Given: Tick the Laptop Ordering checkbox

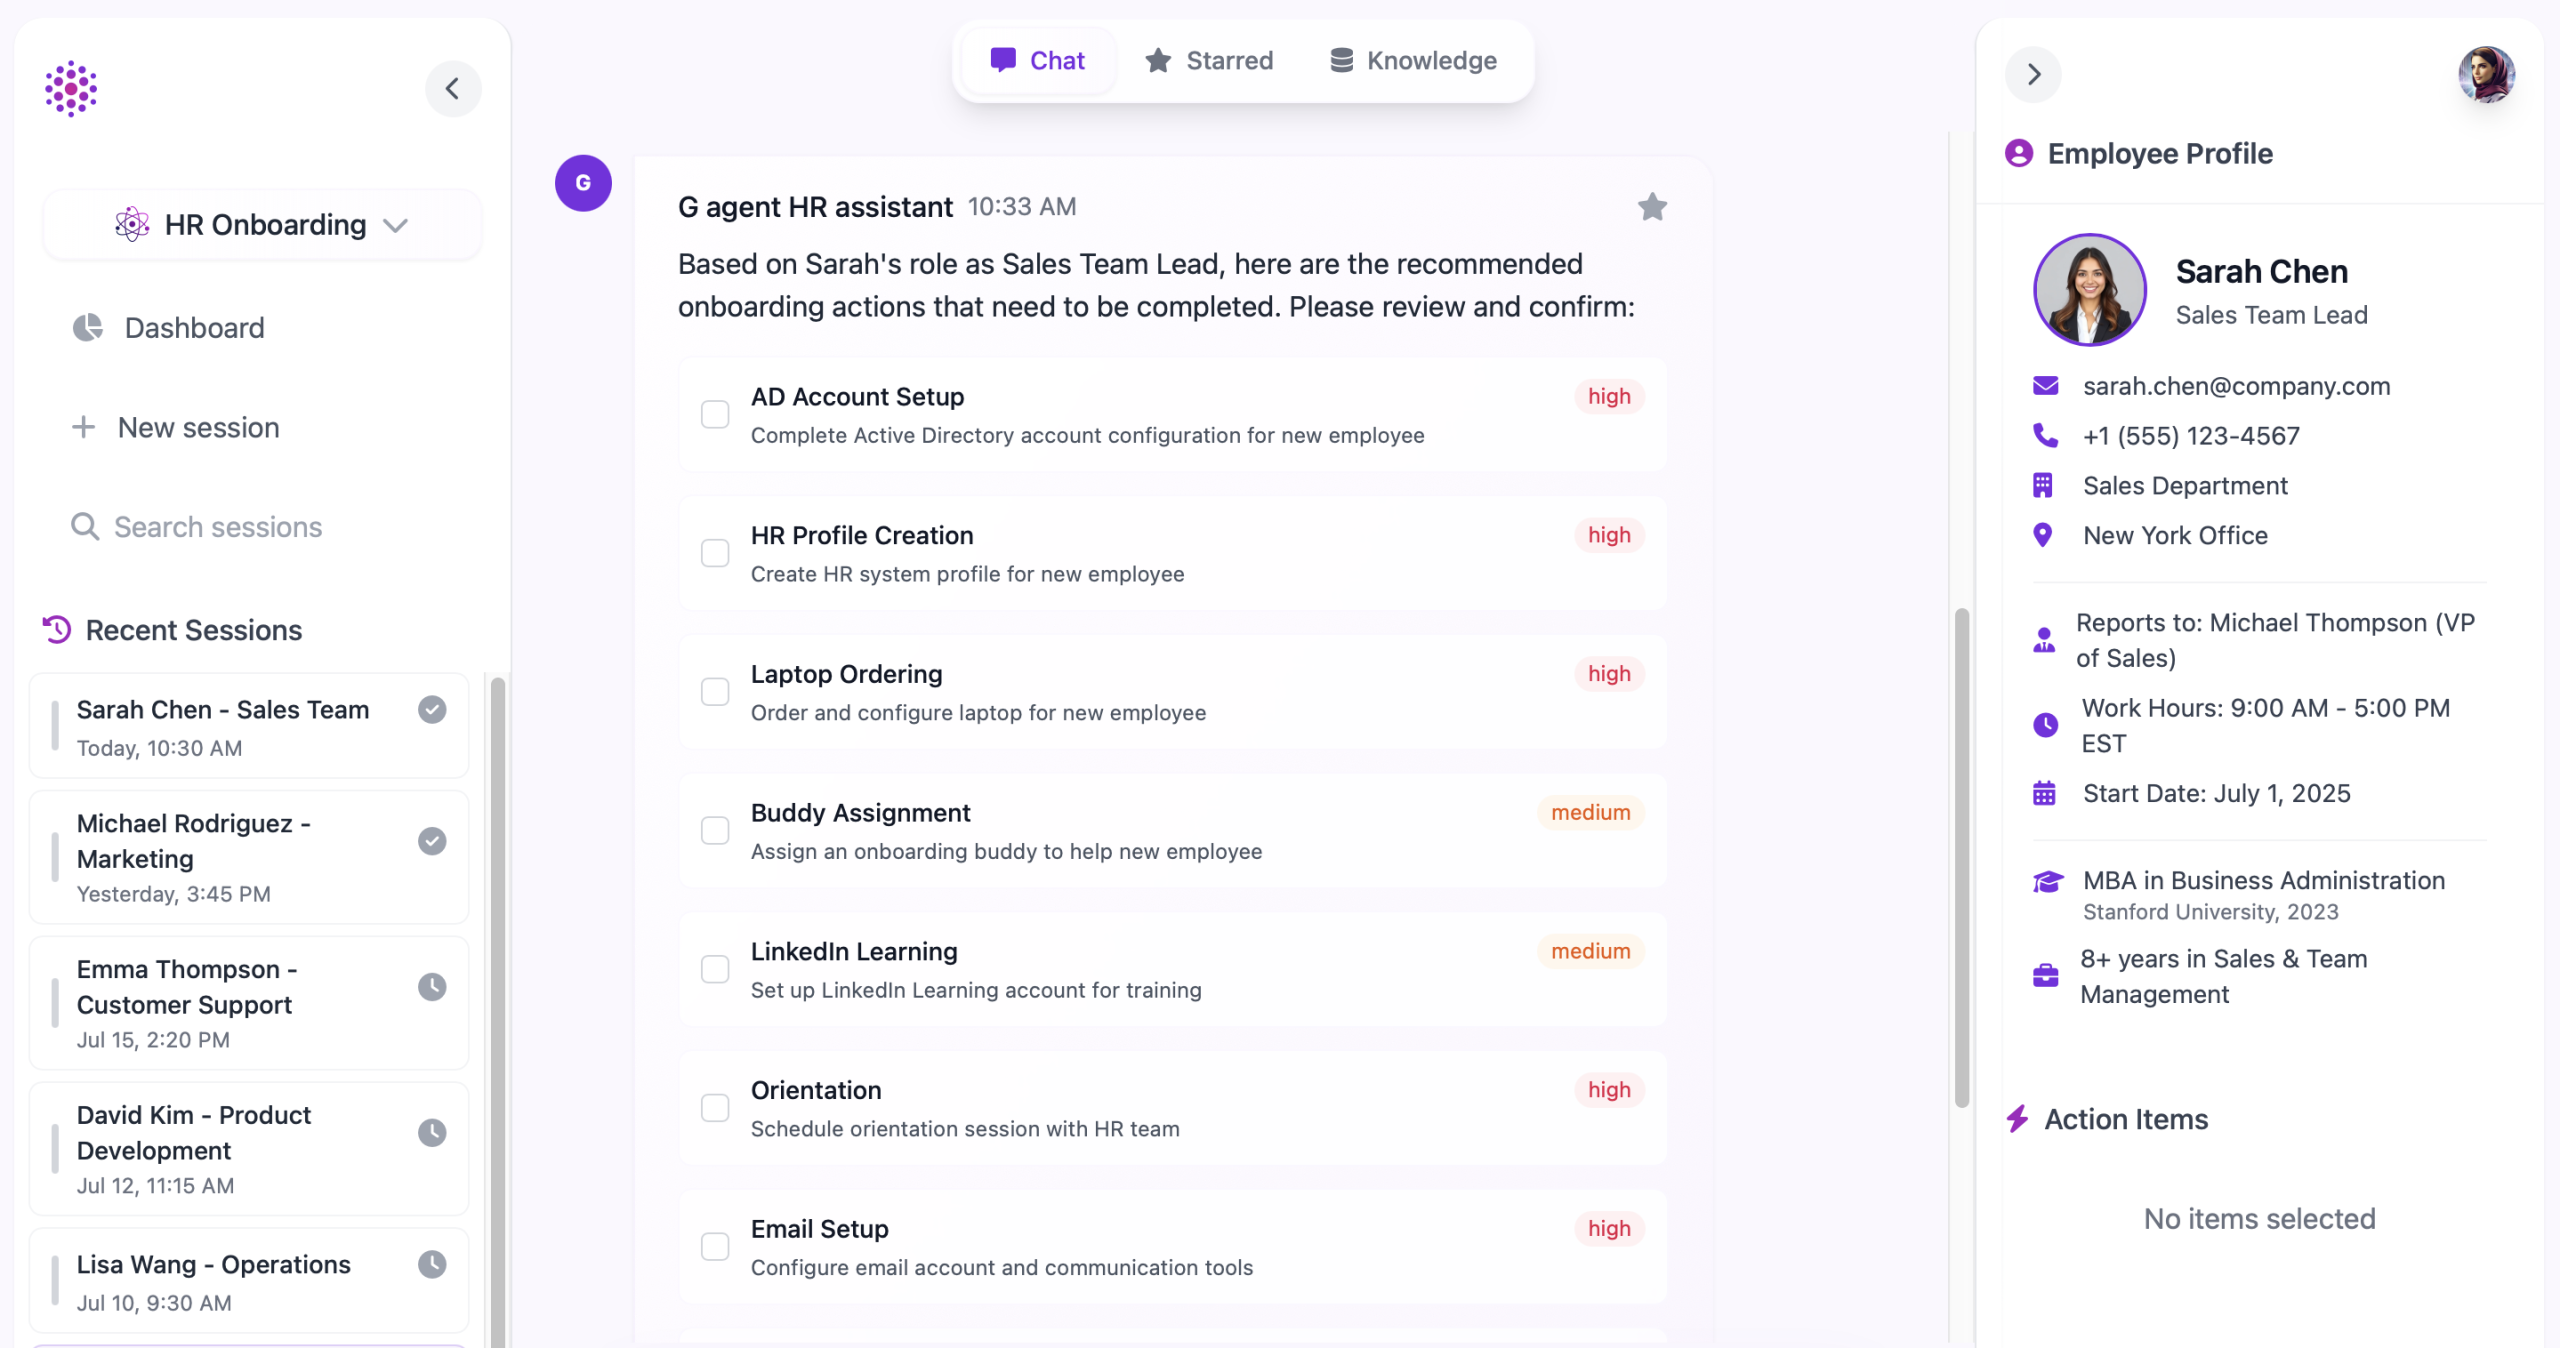Looking at the screenshot, I should click(x=715, y=692).
